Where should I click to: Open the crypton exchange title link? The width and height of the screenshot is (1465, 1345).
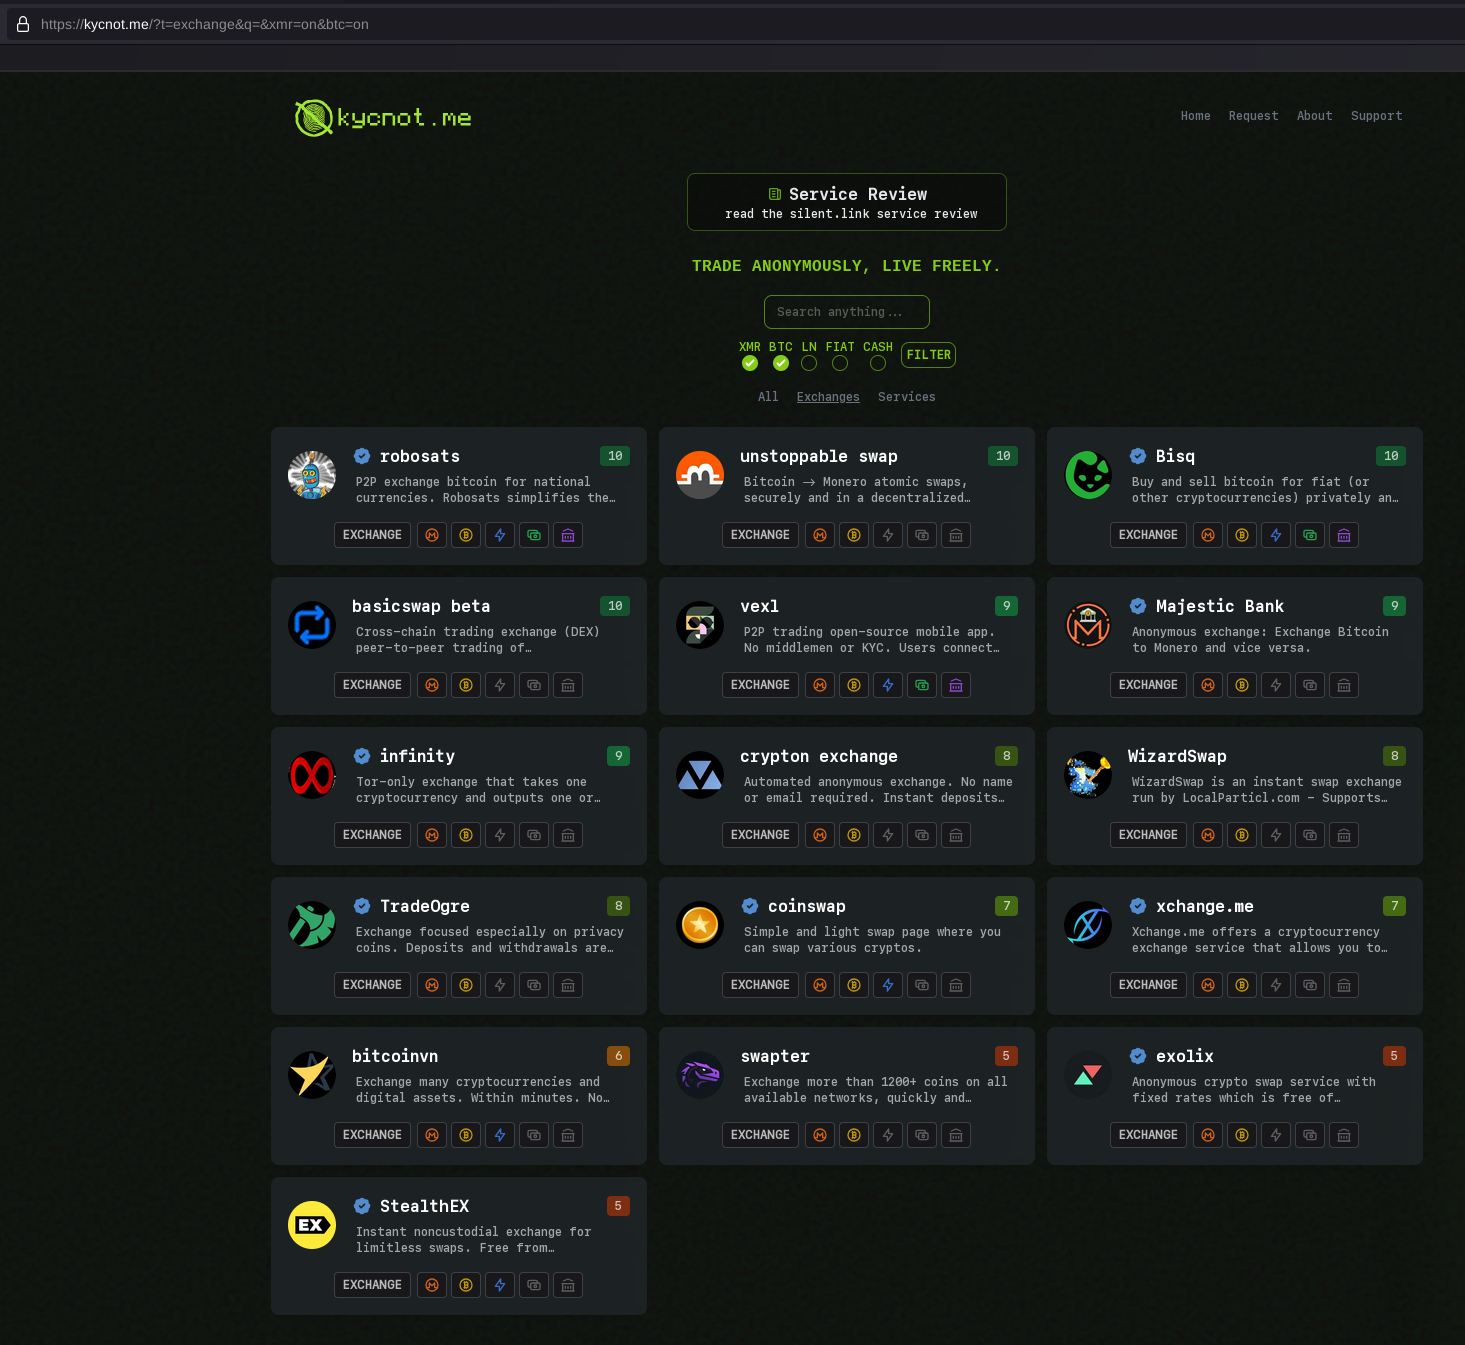[819, 756]
